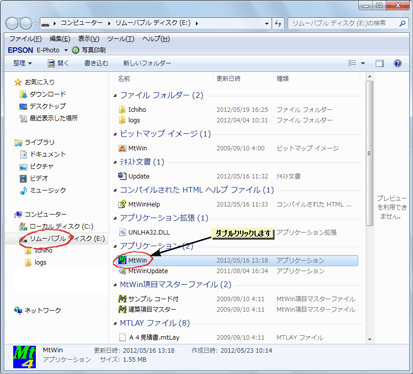Open ダウンロード in favorites
Viewport: 413px width, 374px height.
pyautogui.click(x=43, y=94)
